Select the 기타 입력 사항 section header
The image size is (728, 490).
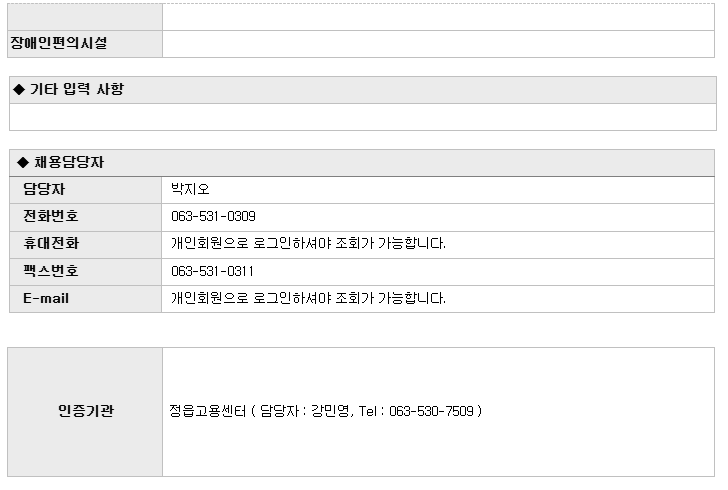[363, 90]
